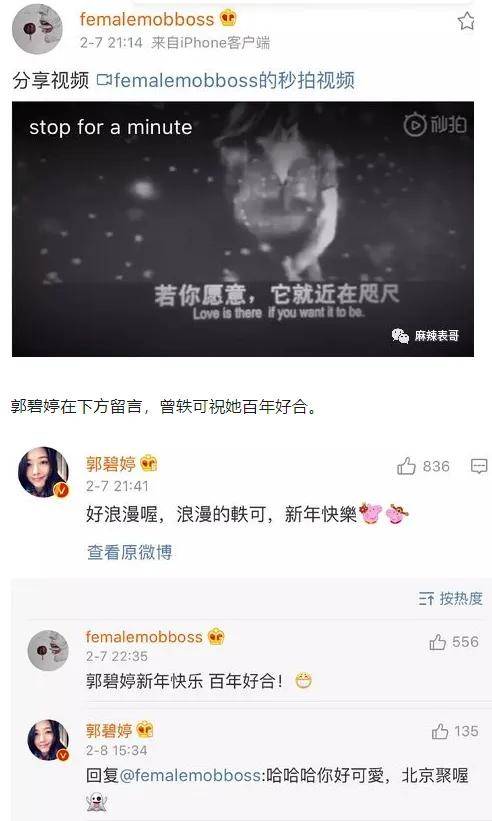Click the 秒拍 watermark logo on the video
492x821 pixels.
pyautogui.click(x=435, y=124)
